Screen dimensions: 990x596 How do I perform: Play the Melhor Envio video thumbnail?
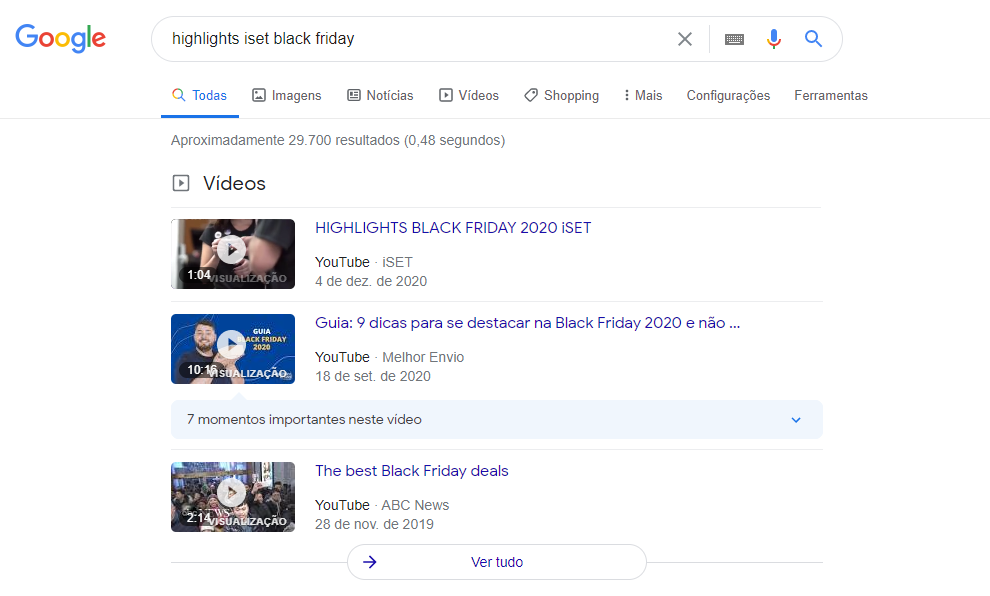tap(233, 349)
